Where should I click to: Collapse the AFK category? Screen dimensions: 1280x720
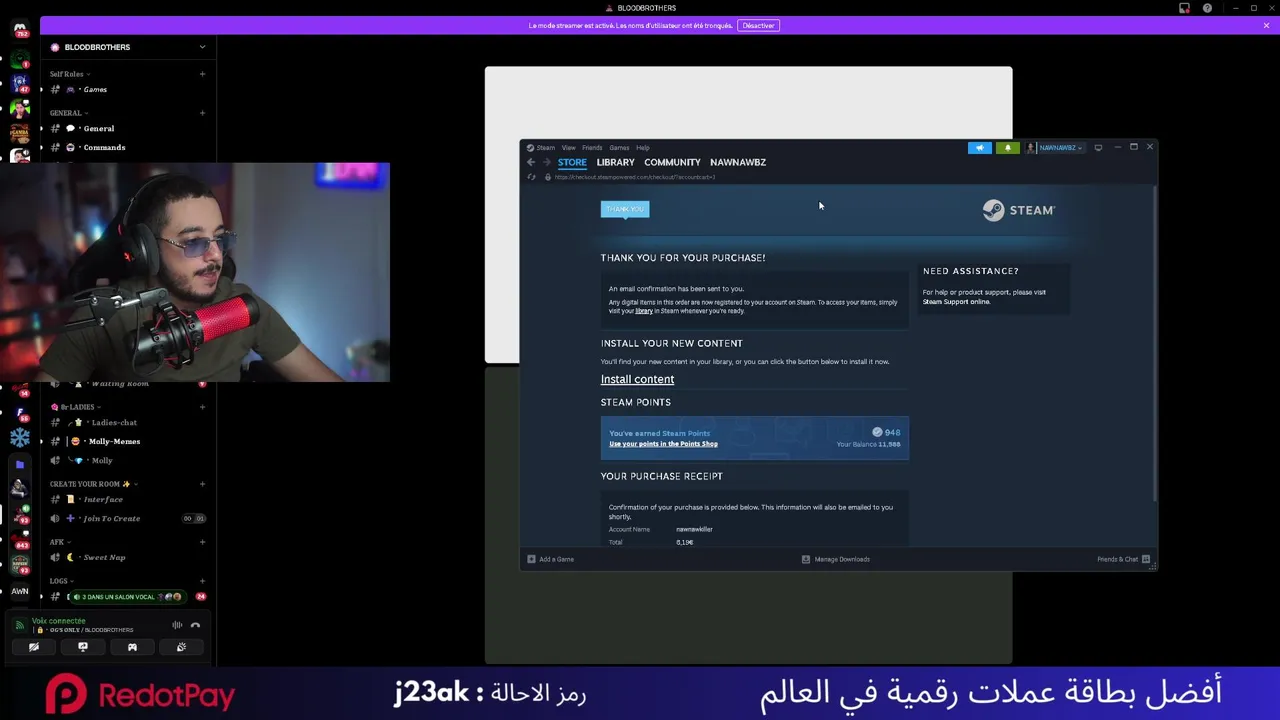(x=59, y=542)
